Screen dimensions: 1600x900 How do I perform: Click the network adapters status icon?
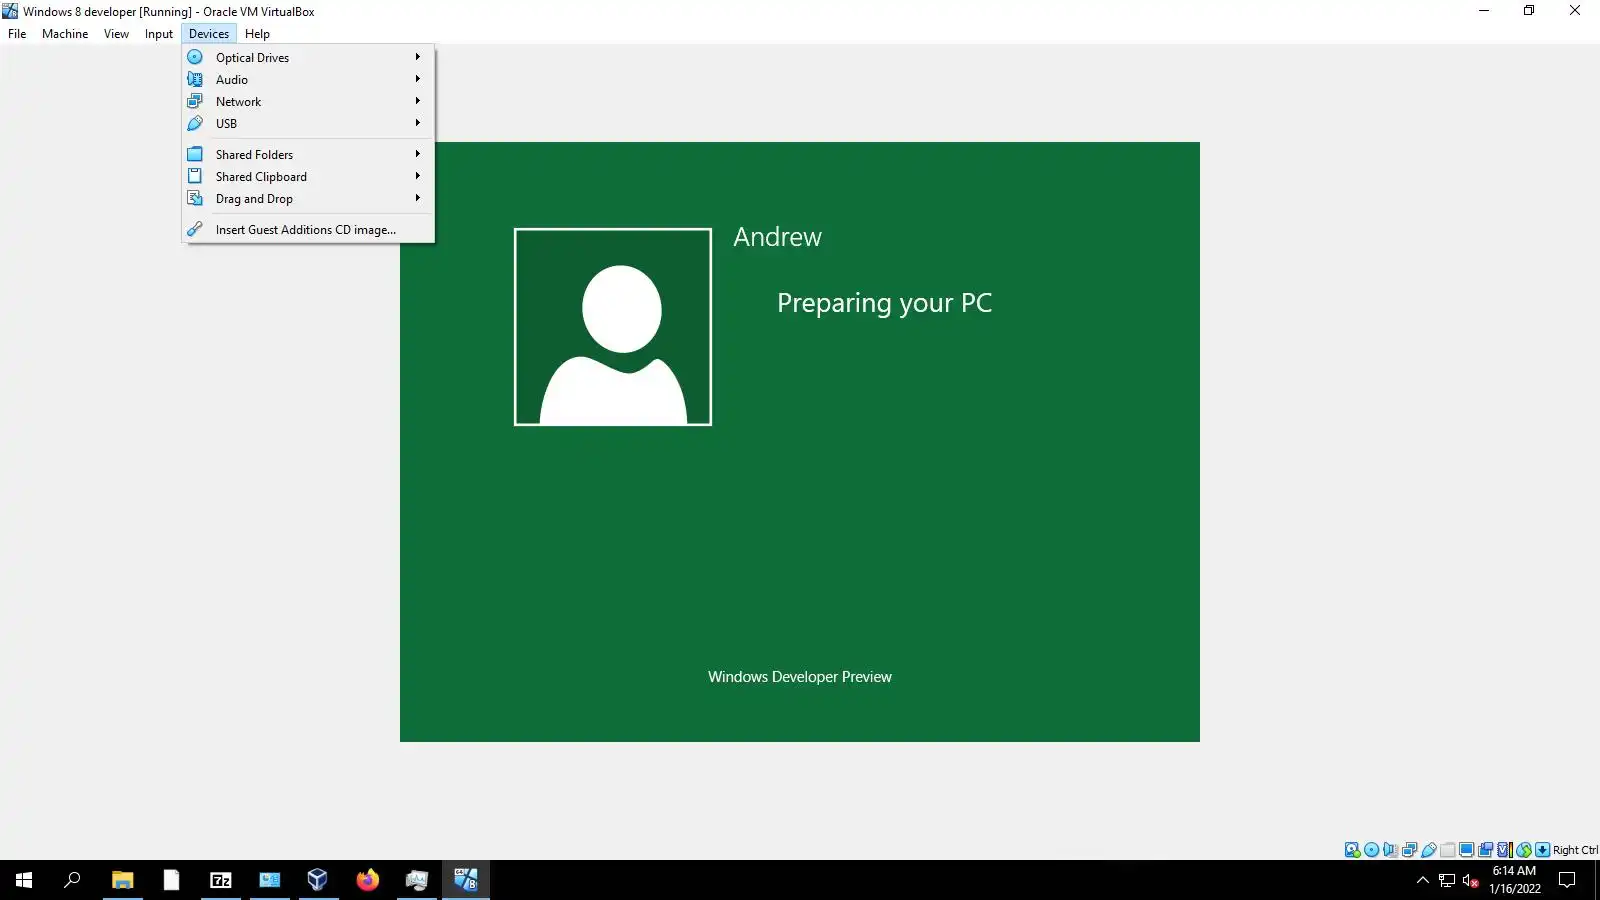[1409, 850]
